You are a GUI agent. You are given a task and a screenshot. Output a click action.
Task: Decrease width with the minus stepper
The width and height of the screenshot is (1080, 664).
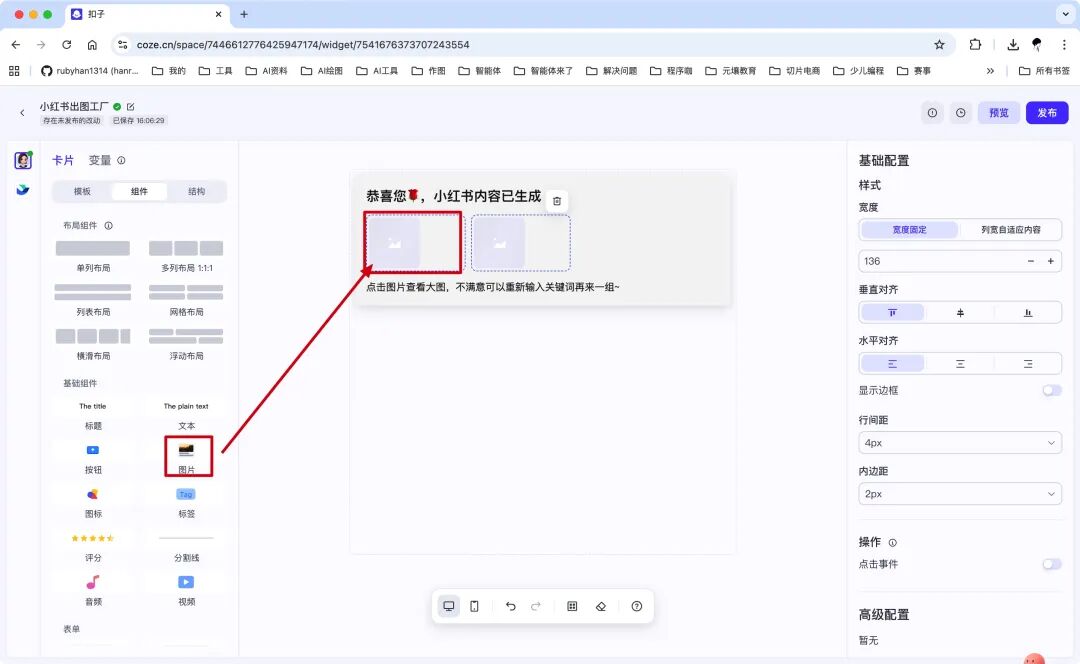[1030, 261]
